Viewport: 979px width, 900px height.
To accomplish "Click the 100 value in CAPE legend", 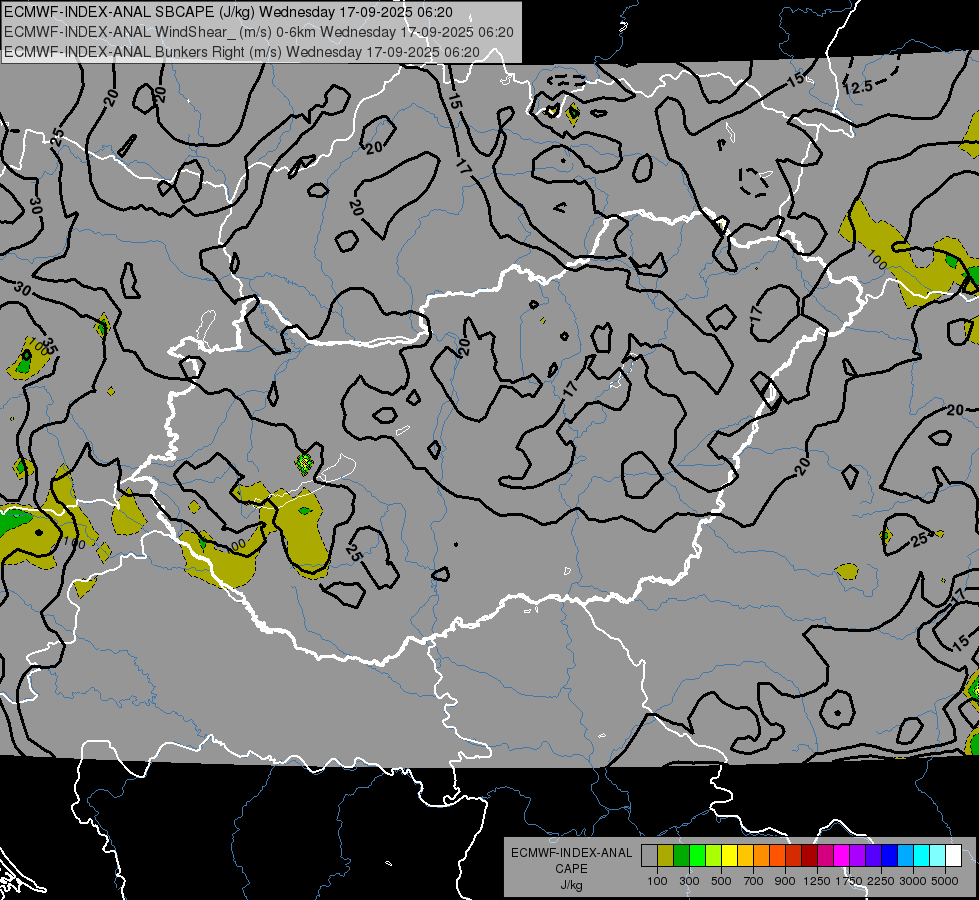I will (657, 881).
